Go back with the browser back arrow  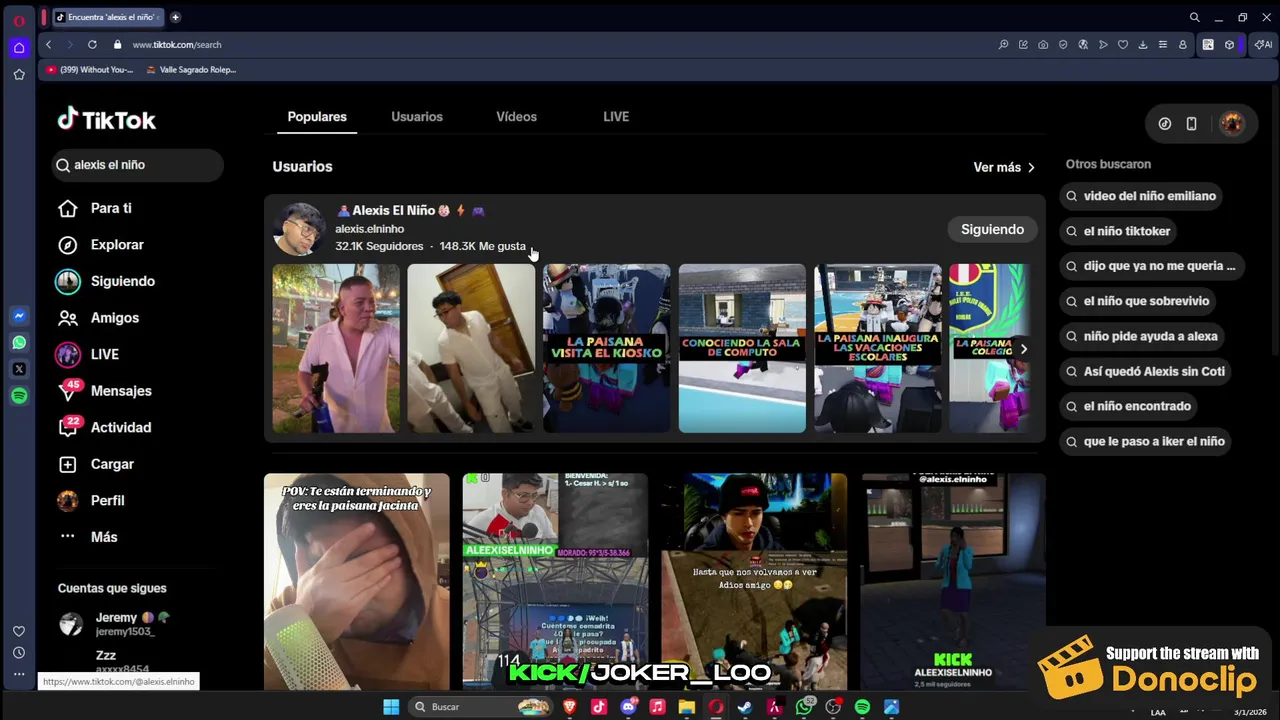click(48, 44)
